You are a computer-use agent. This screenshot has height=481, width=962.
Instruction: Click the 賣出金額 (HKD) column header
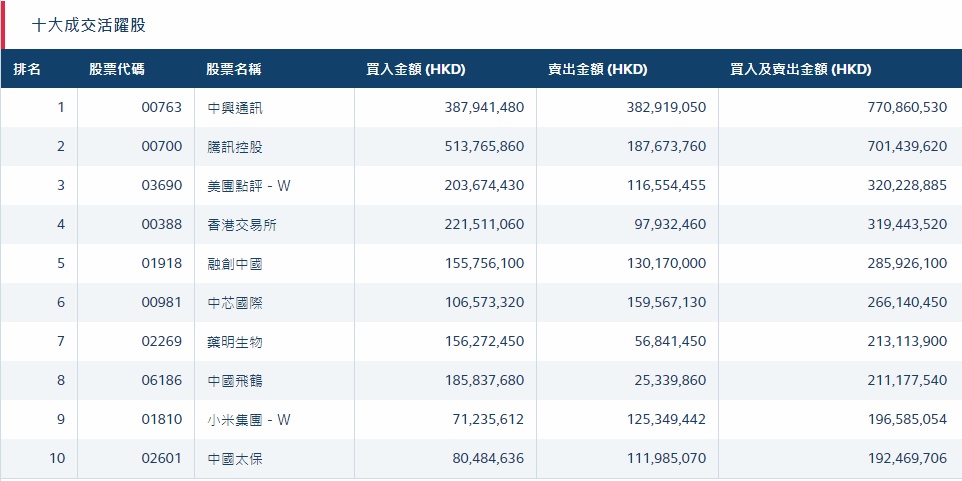coord(597,69)
